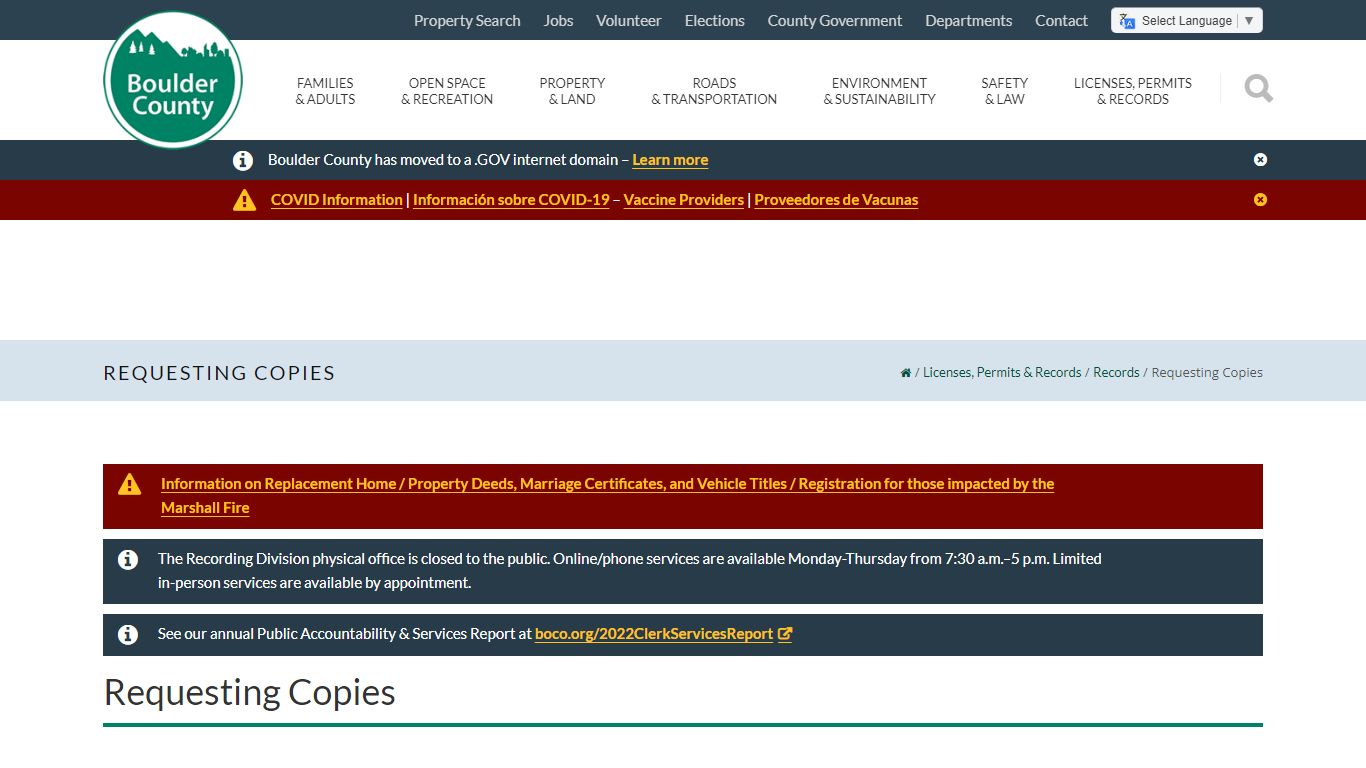Expand the Families & Adults menu
The height and width of the screenshot is (768, 1366).
[x=325, y=91]
